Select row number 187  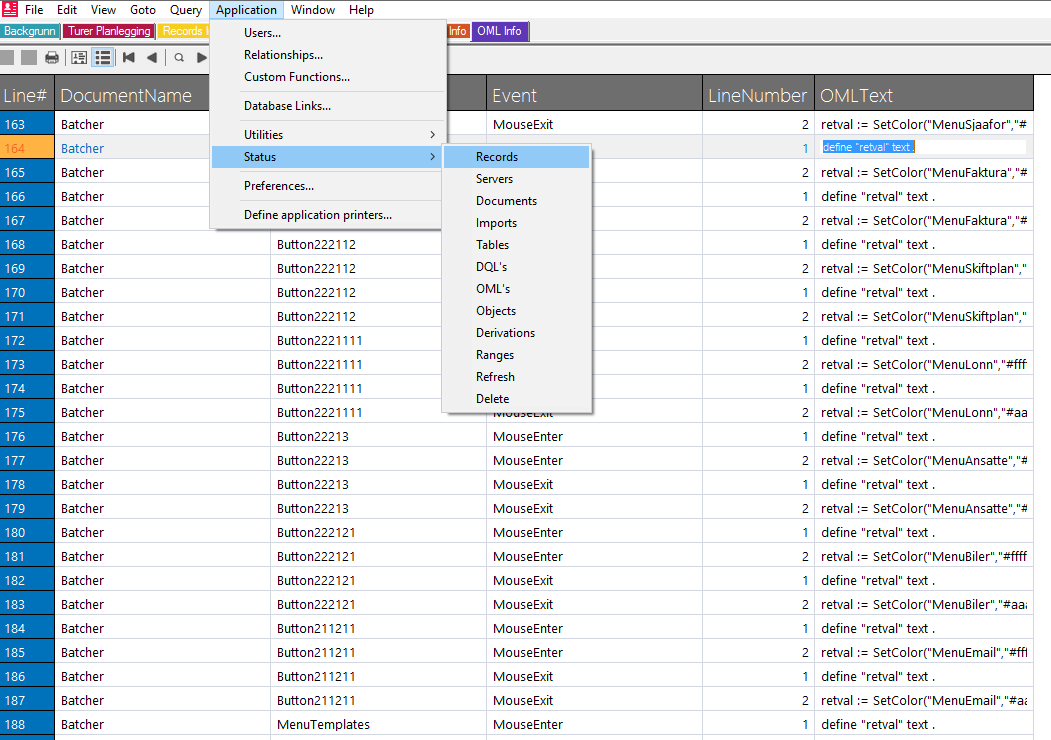(x=27, y=700)
